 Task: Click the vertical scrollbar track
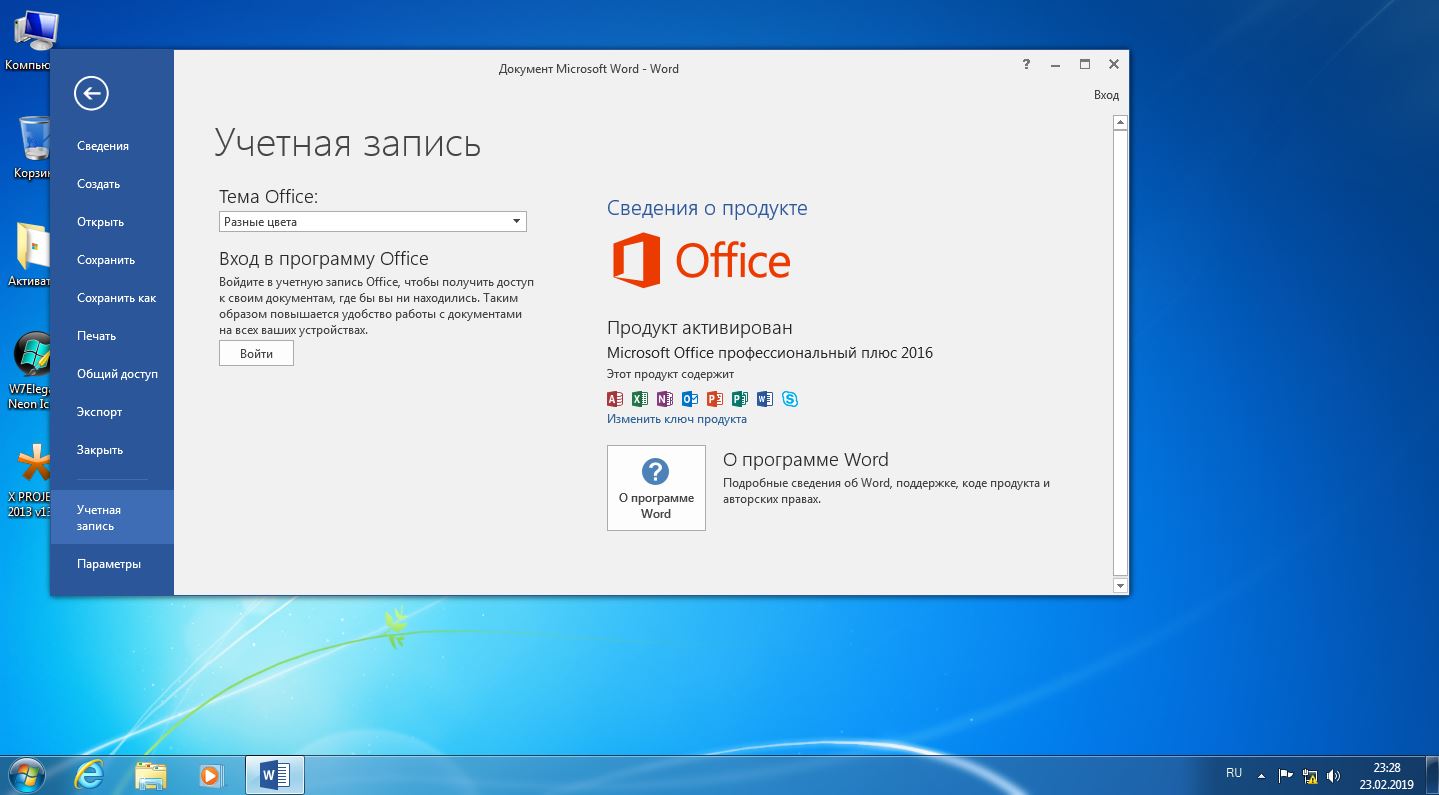point(1120,354)
